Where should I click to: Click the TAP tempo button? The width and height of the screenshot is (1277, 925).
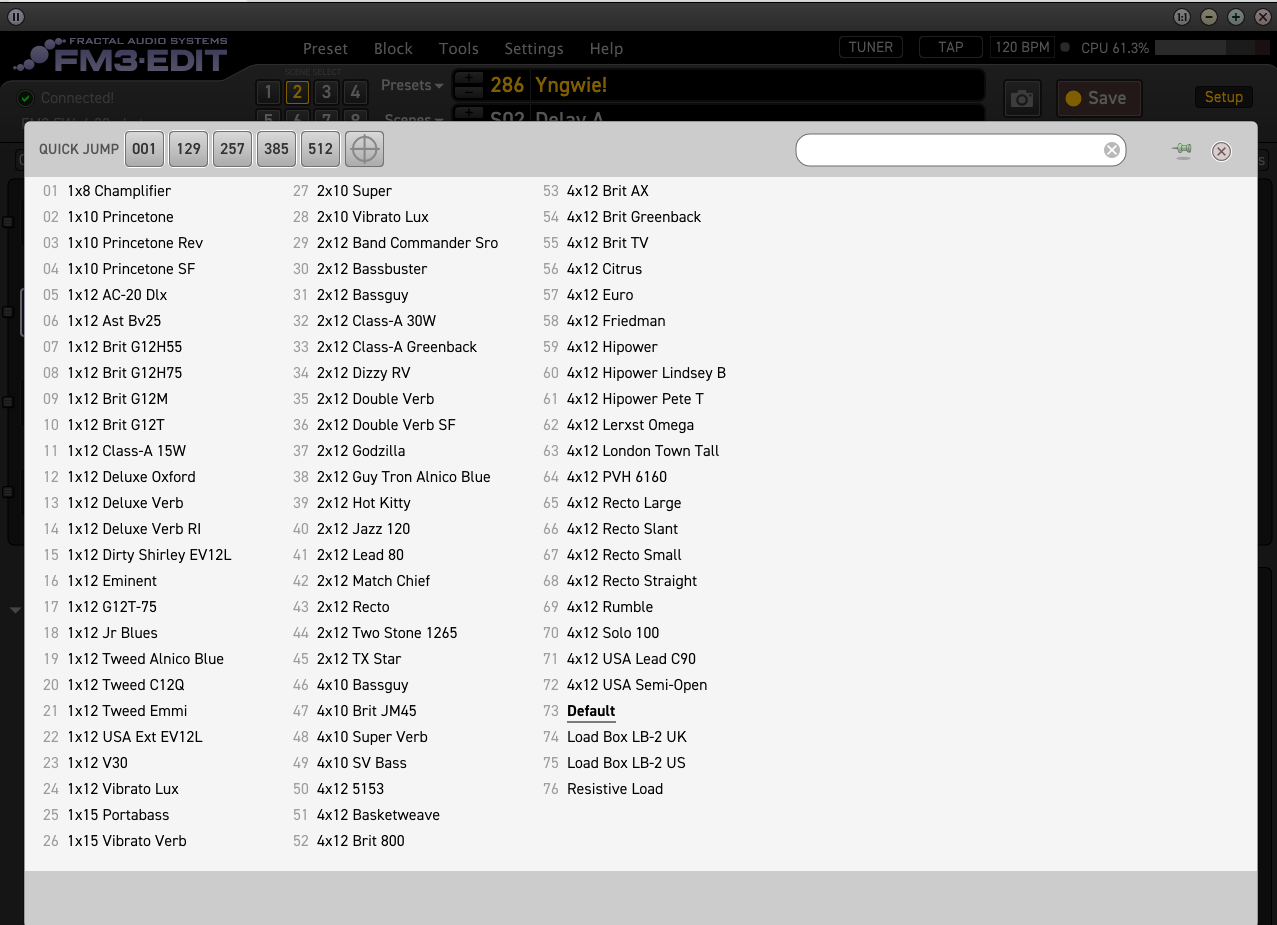(x=951, y=47)
